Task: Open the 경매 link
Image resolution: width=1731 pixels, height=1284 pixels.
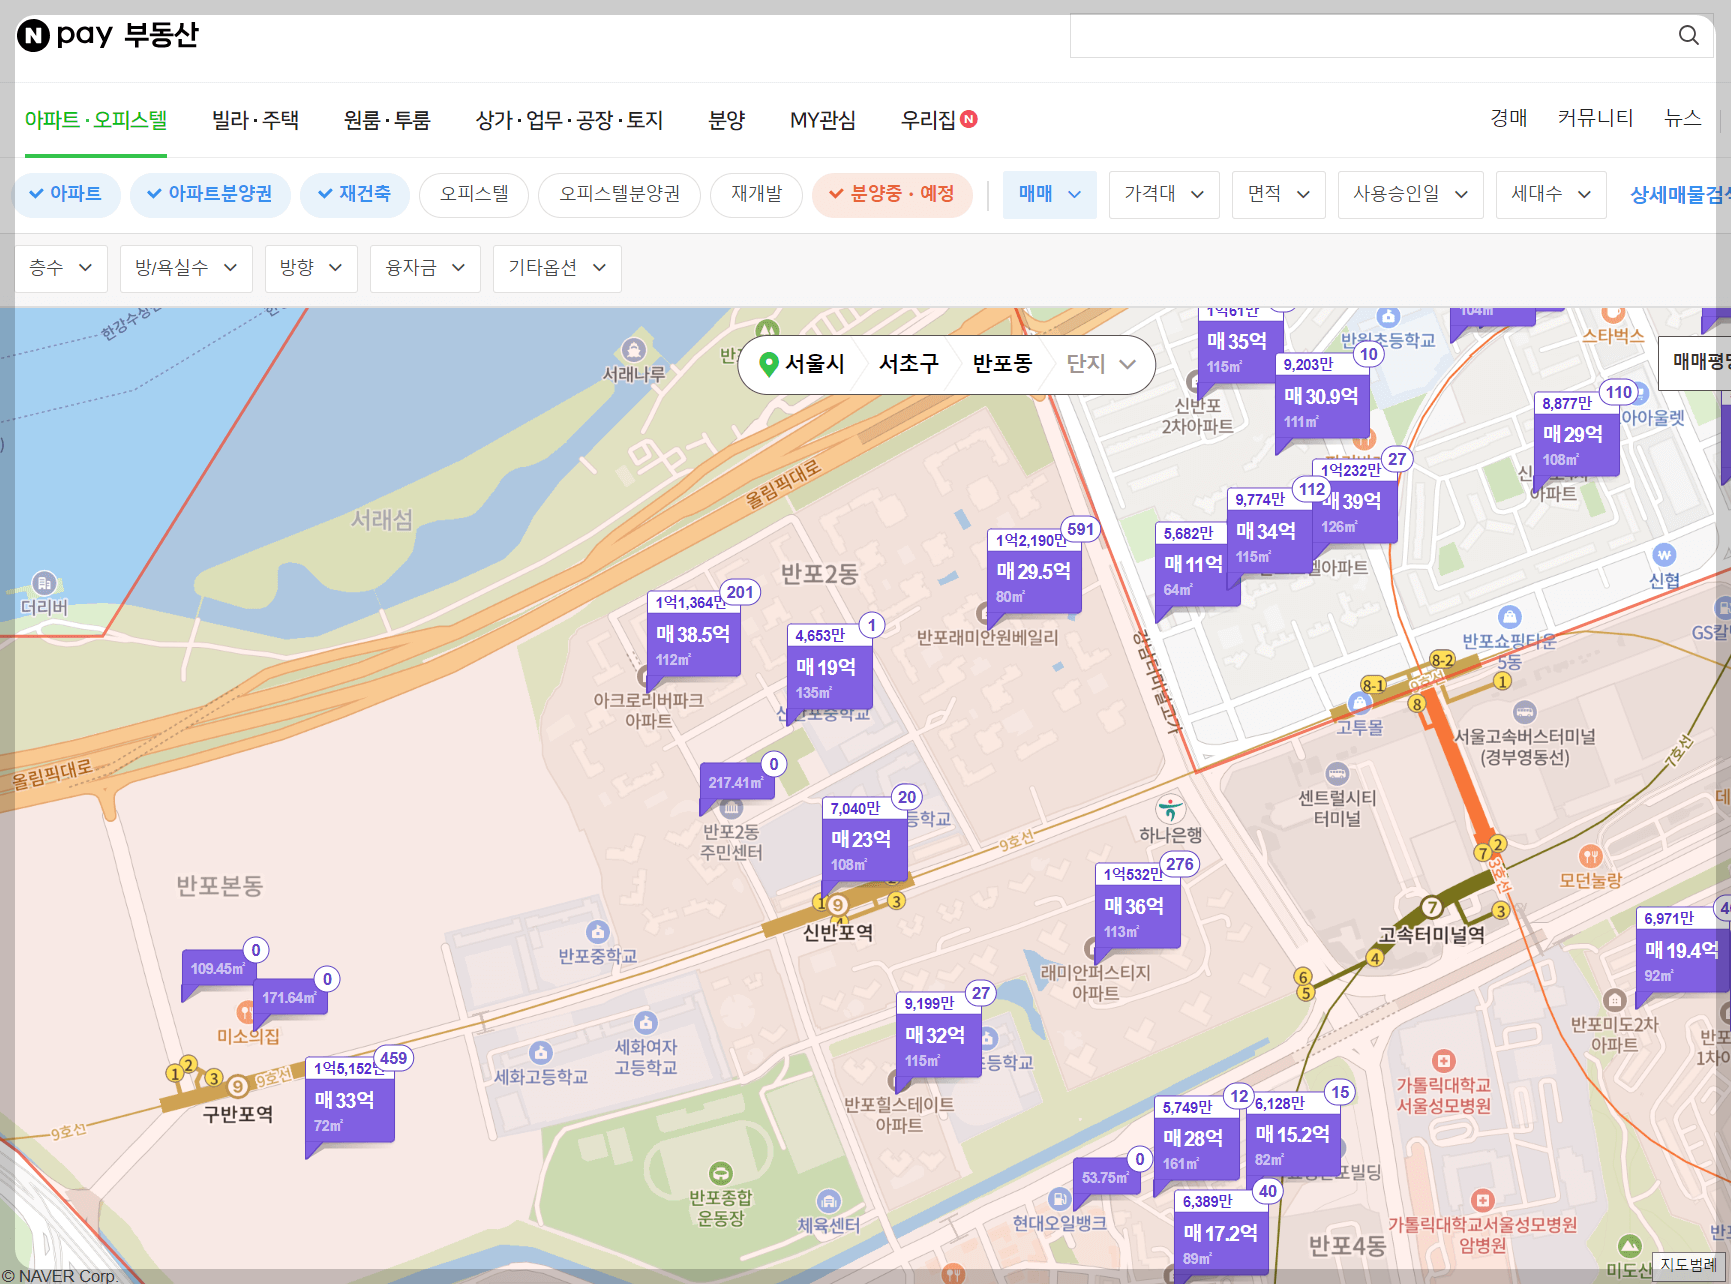Action: [1509, 118]
